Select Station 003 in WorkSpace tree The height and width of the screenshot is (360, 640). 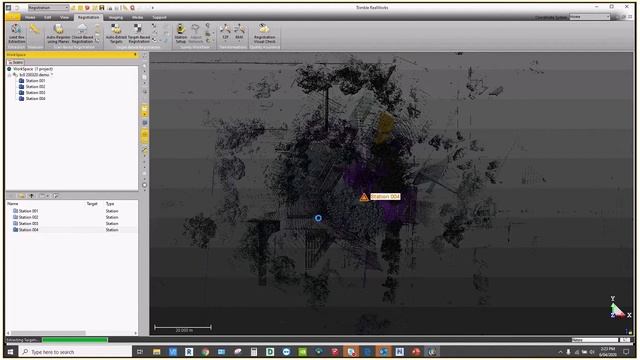(35, 93)
